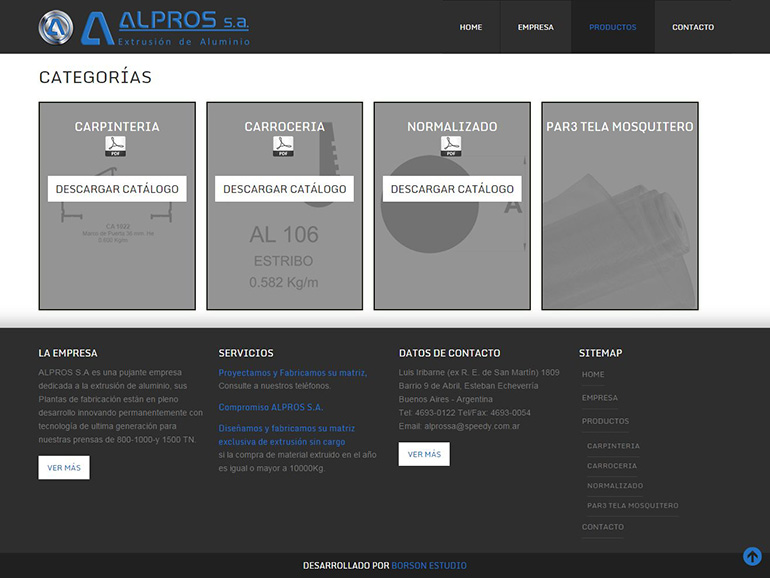Click PAR3 TELA MOSQUITERO in the sitemap
The height and width of the screenshot is (578, 770).
632,505
